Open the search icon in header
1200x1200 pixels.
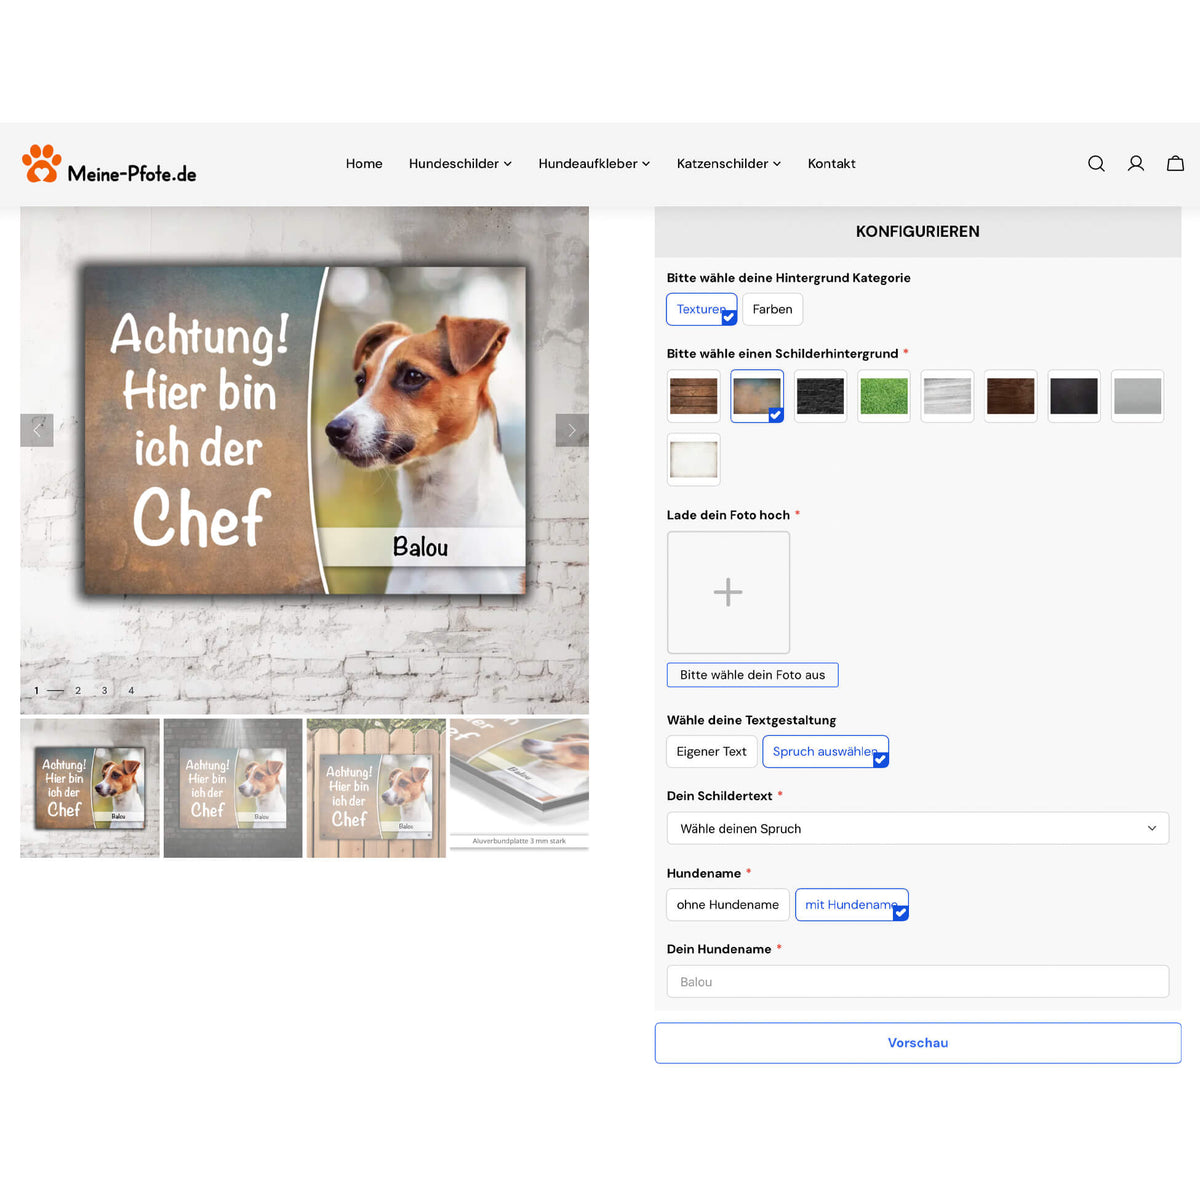coord(1096,164)
